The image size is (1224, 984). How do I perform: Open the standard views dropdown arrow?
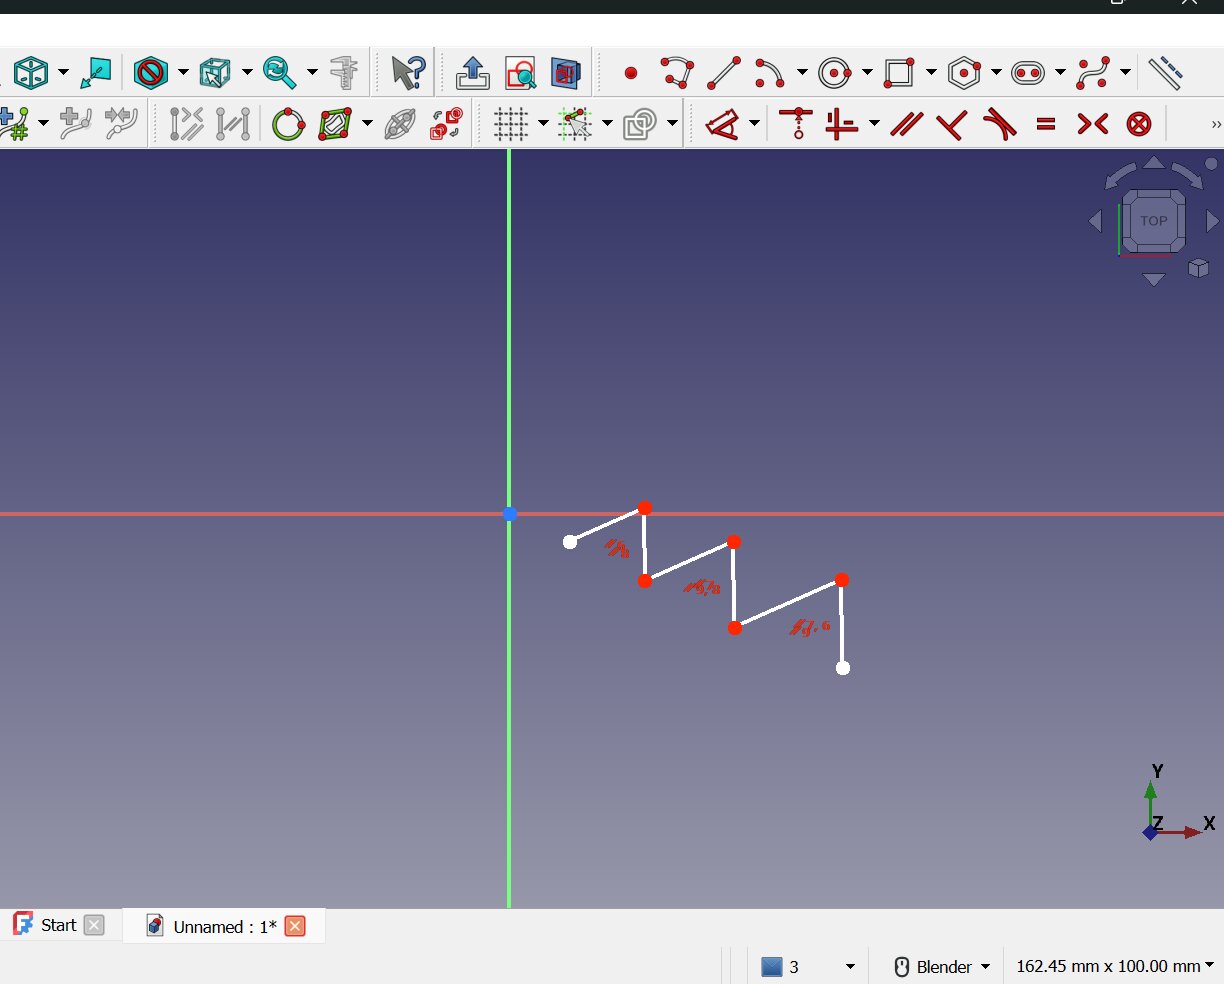[x=63, y=73]
